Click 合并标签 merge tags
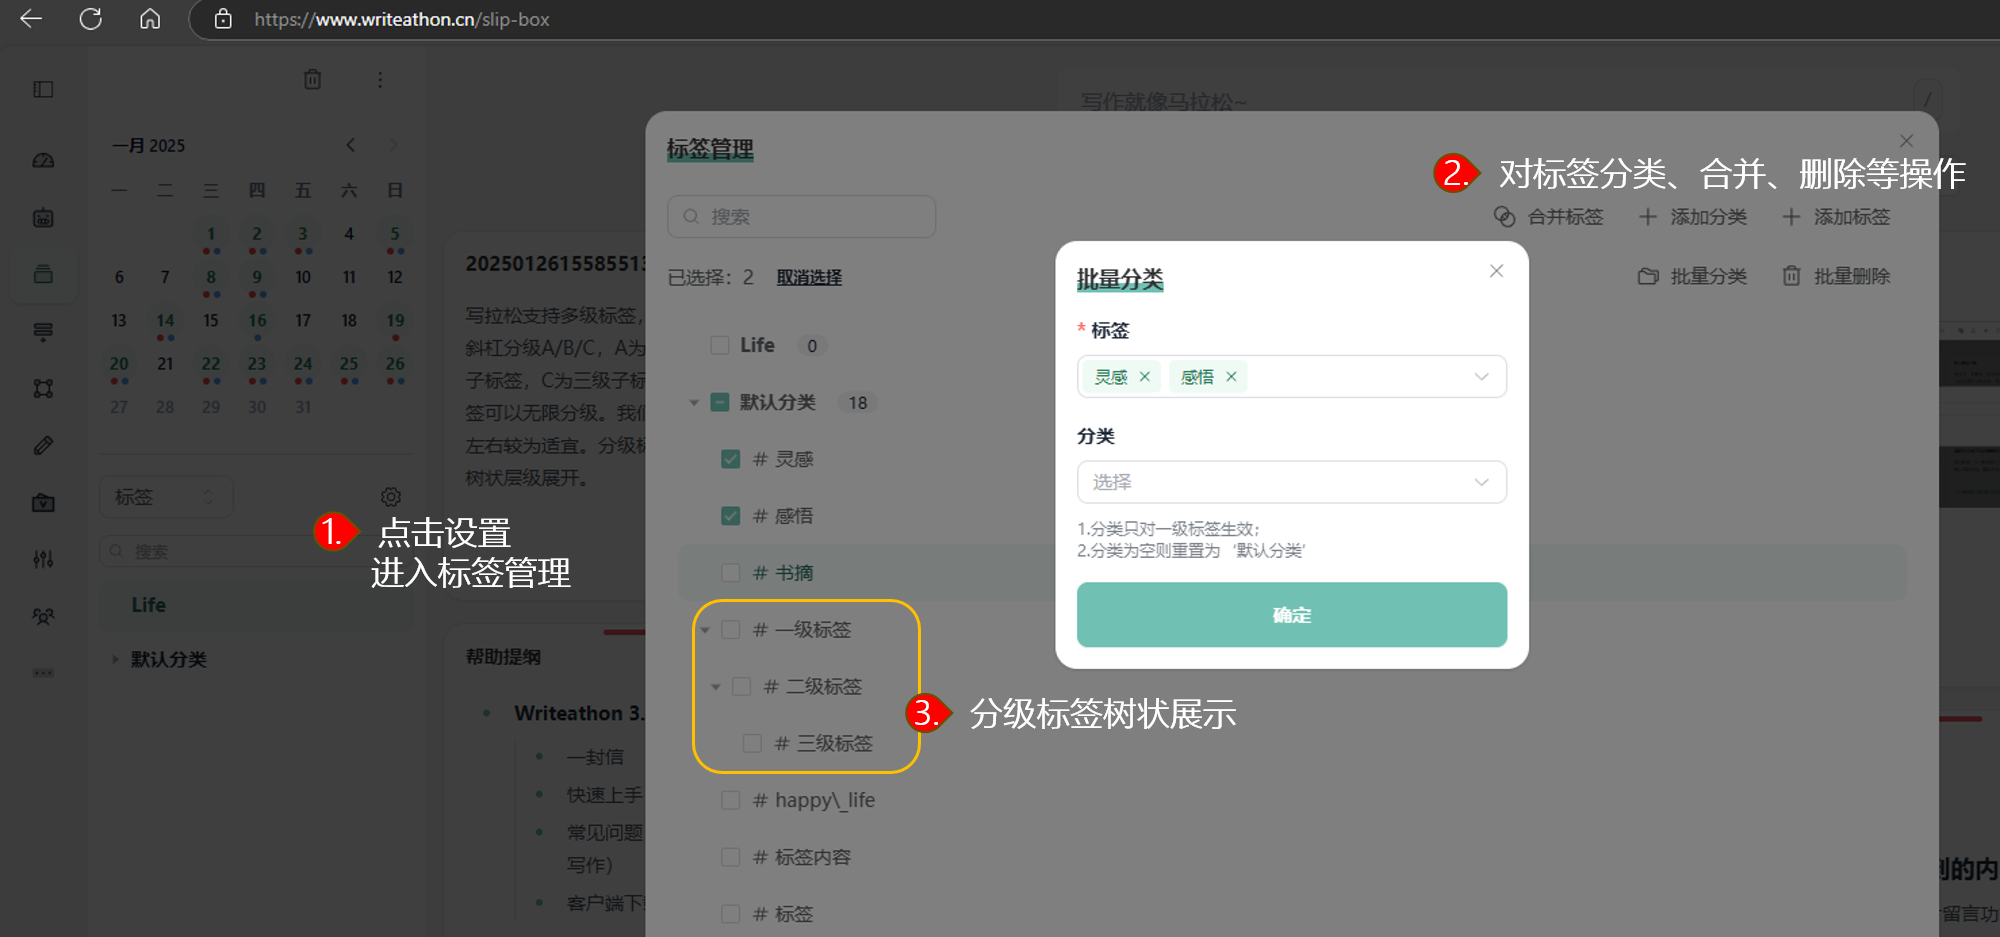 click(x=1548, y=217)
